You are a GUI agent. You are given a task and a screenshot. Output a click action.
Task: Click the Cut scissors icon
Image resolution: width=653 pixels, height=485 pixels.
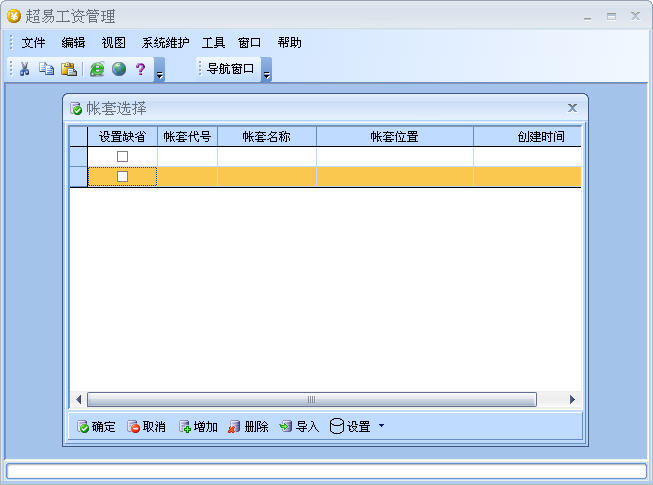click(x=25, y=69)
